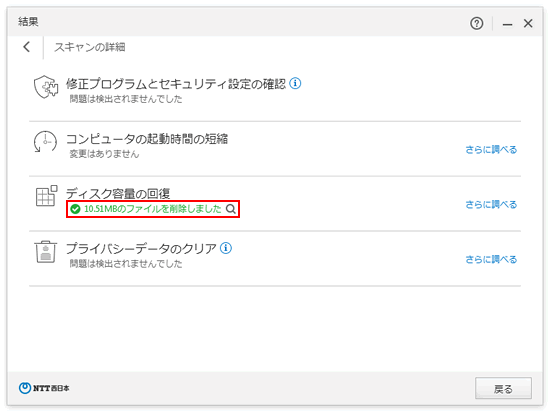Open さらに調べる for privacy data clearing
The height and width of the screenshot is (418, 550).
(491, 259)
